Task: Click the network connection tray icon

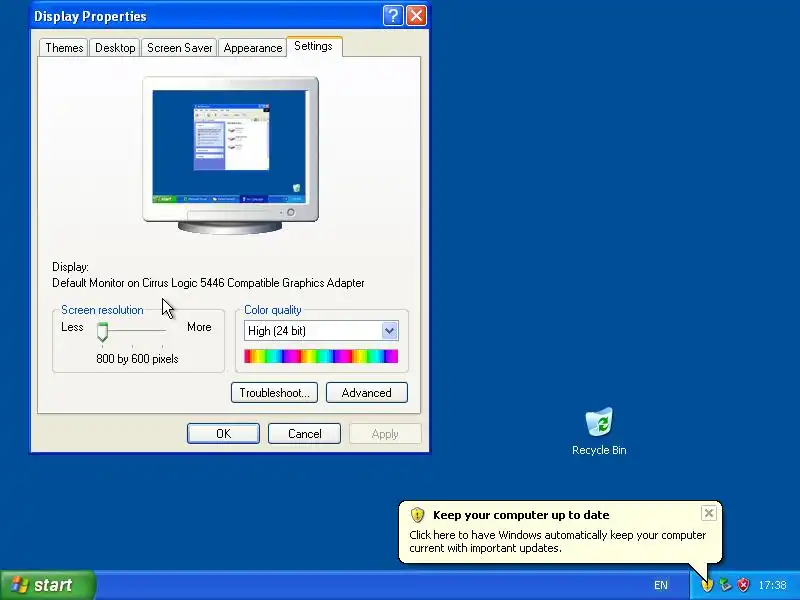Action: [725, 585]
